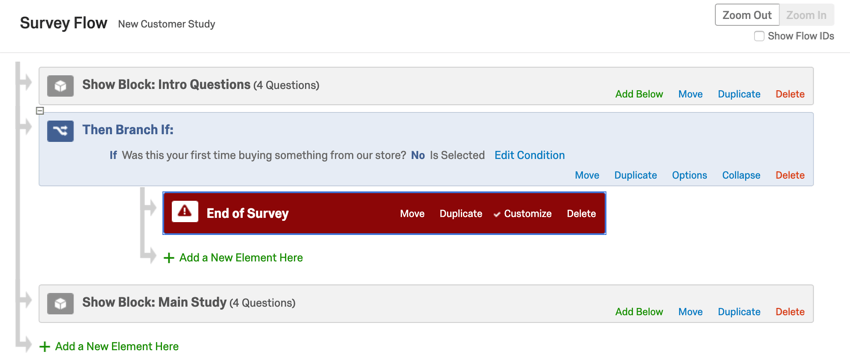Viewport: 850px width, 360px height.
Task: Click the green plus icon inside the branch
Action: click(x=169, y=258)
